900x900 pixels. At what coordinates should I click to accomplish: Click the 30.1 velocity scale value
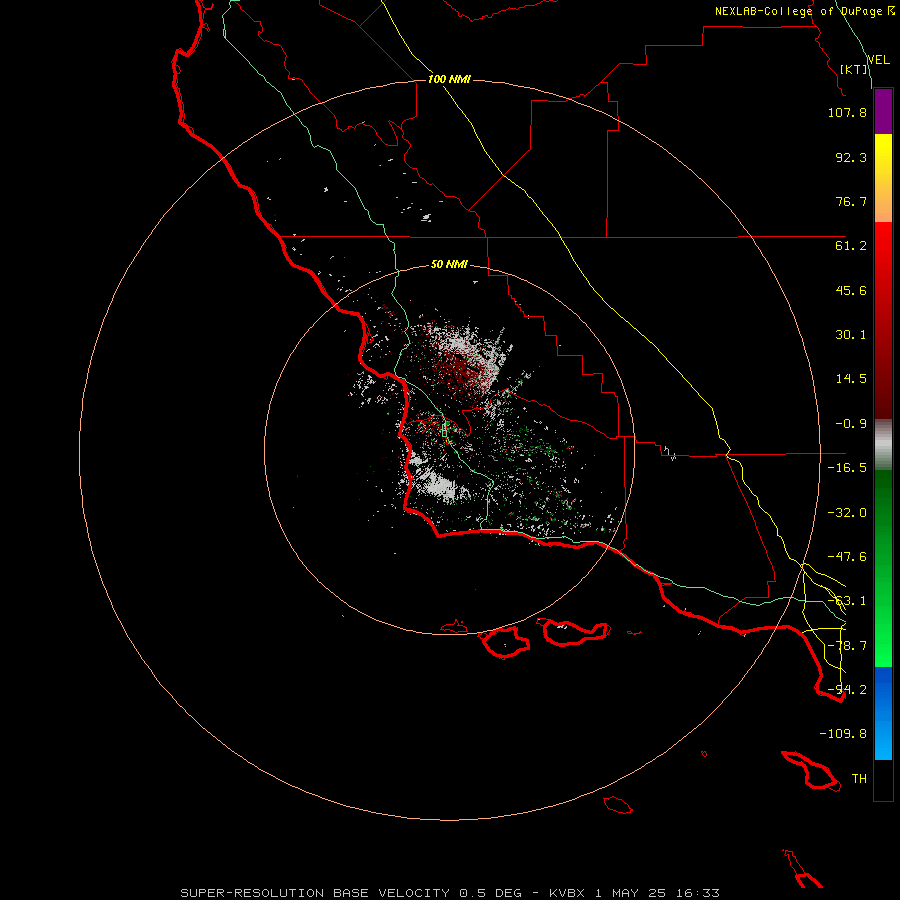point(851,335)
